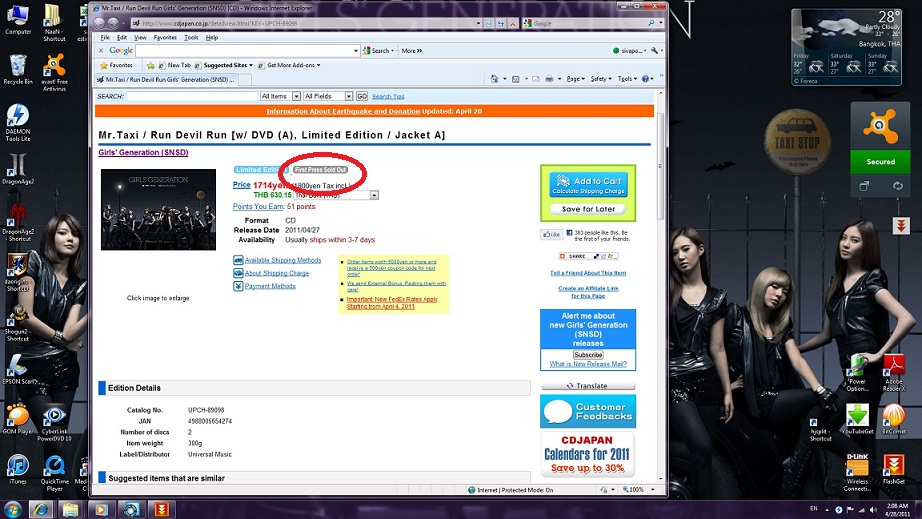Click the Print icon in command bar

(x=549, y=79)
